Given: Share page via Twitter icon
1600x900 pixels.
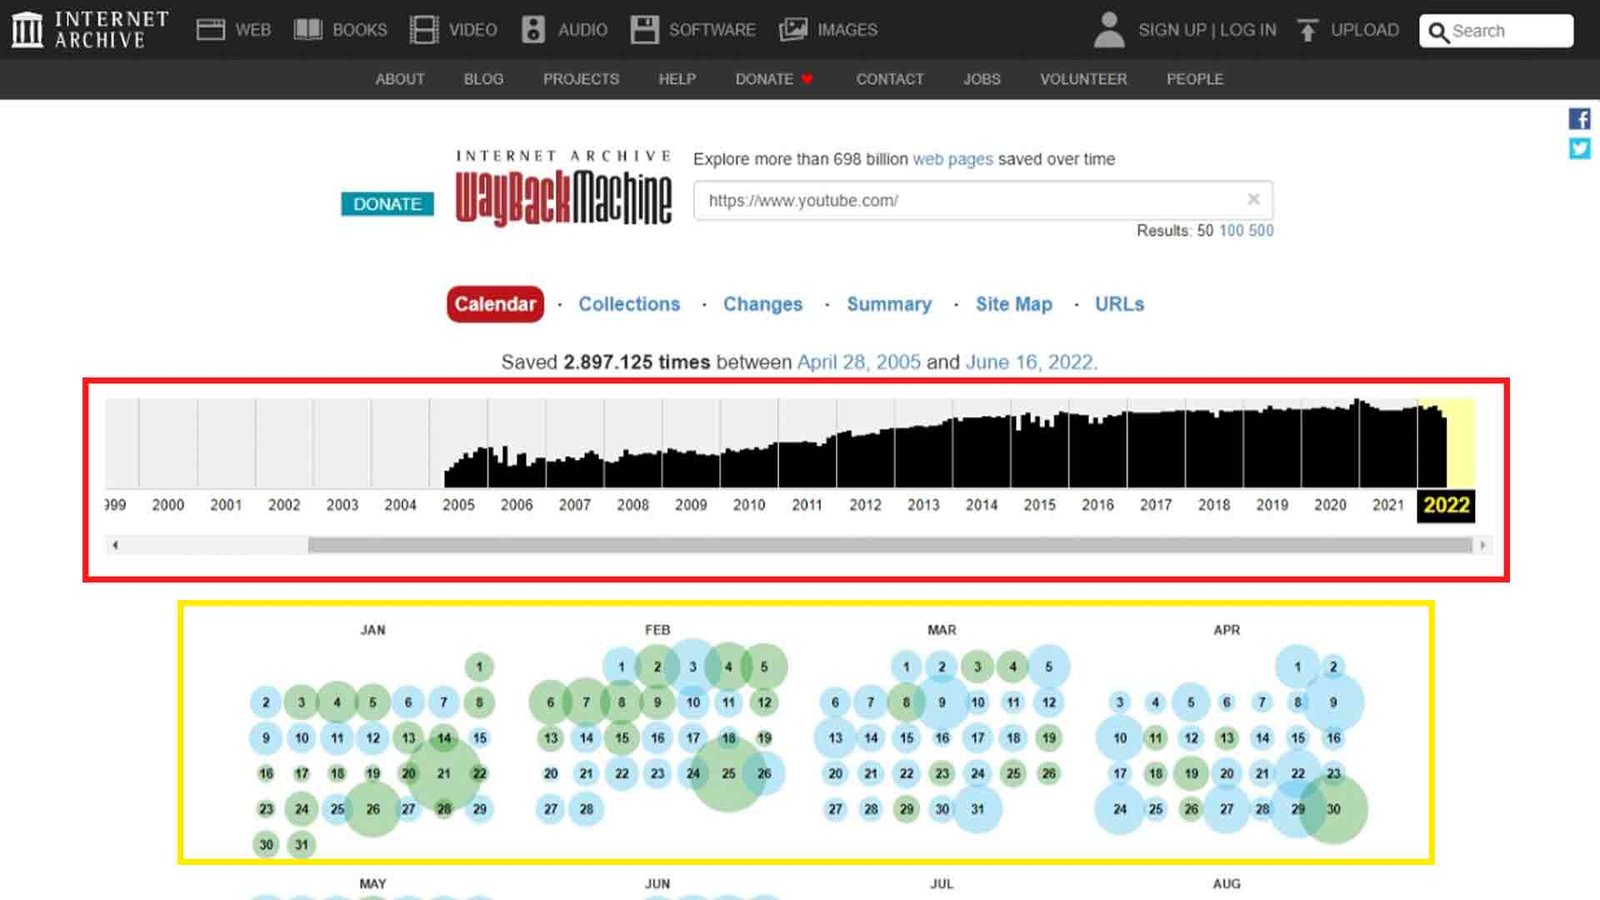Looking at the screenshot, I should pos(1579,149).
